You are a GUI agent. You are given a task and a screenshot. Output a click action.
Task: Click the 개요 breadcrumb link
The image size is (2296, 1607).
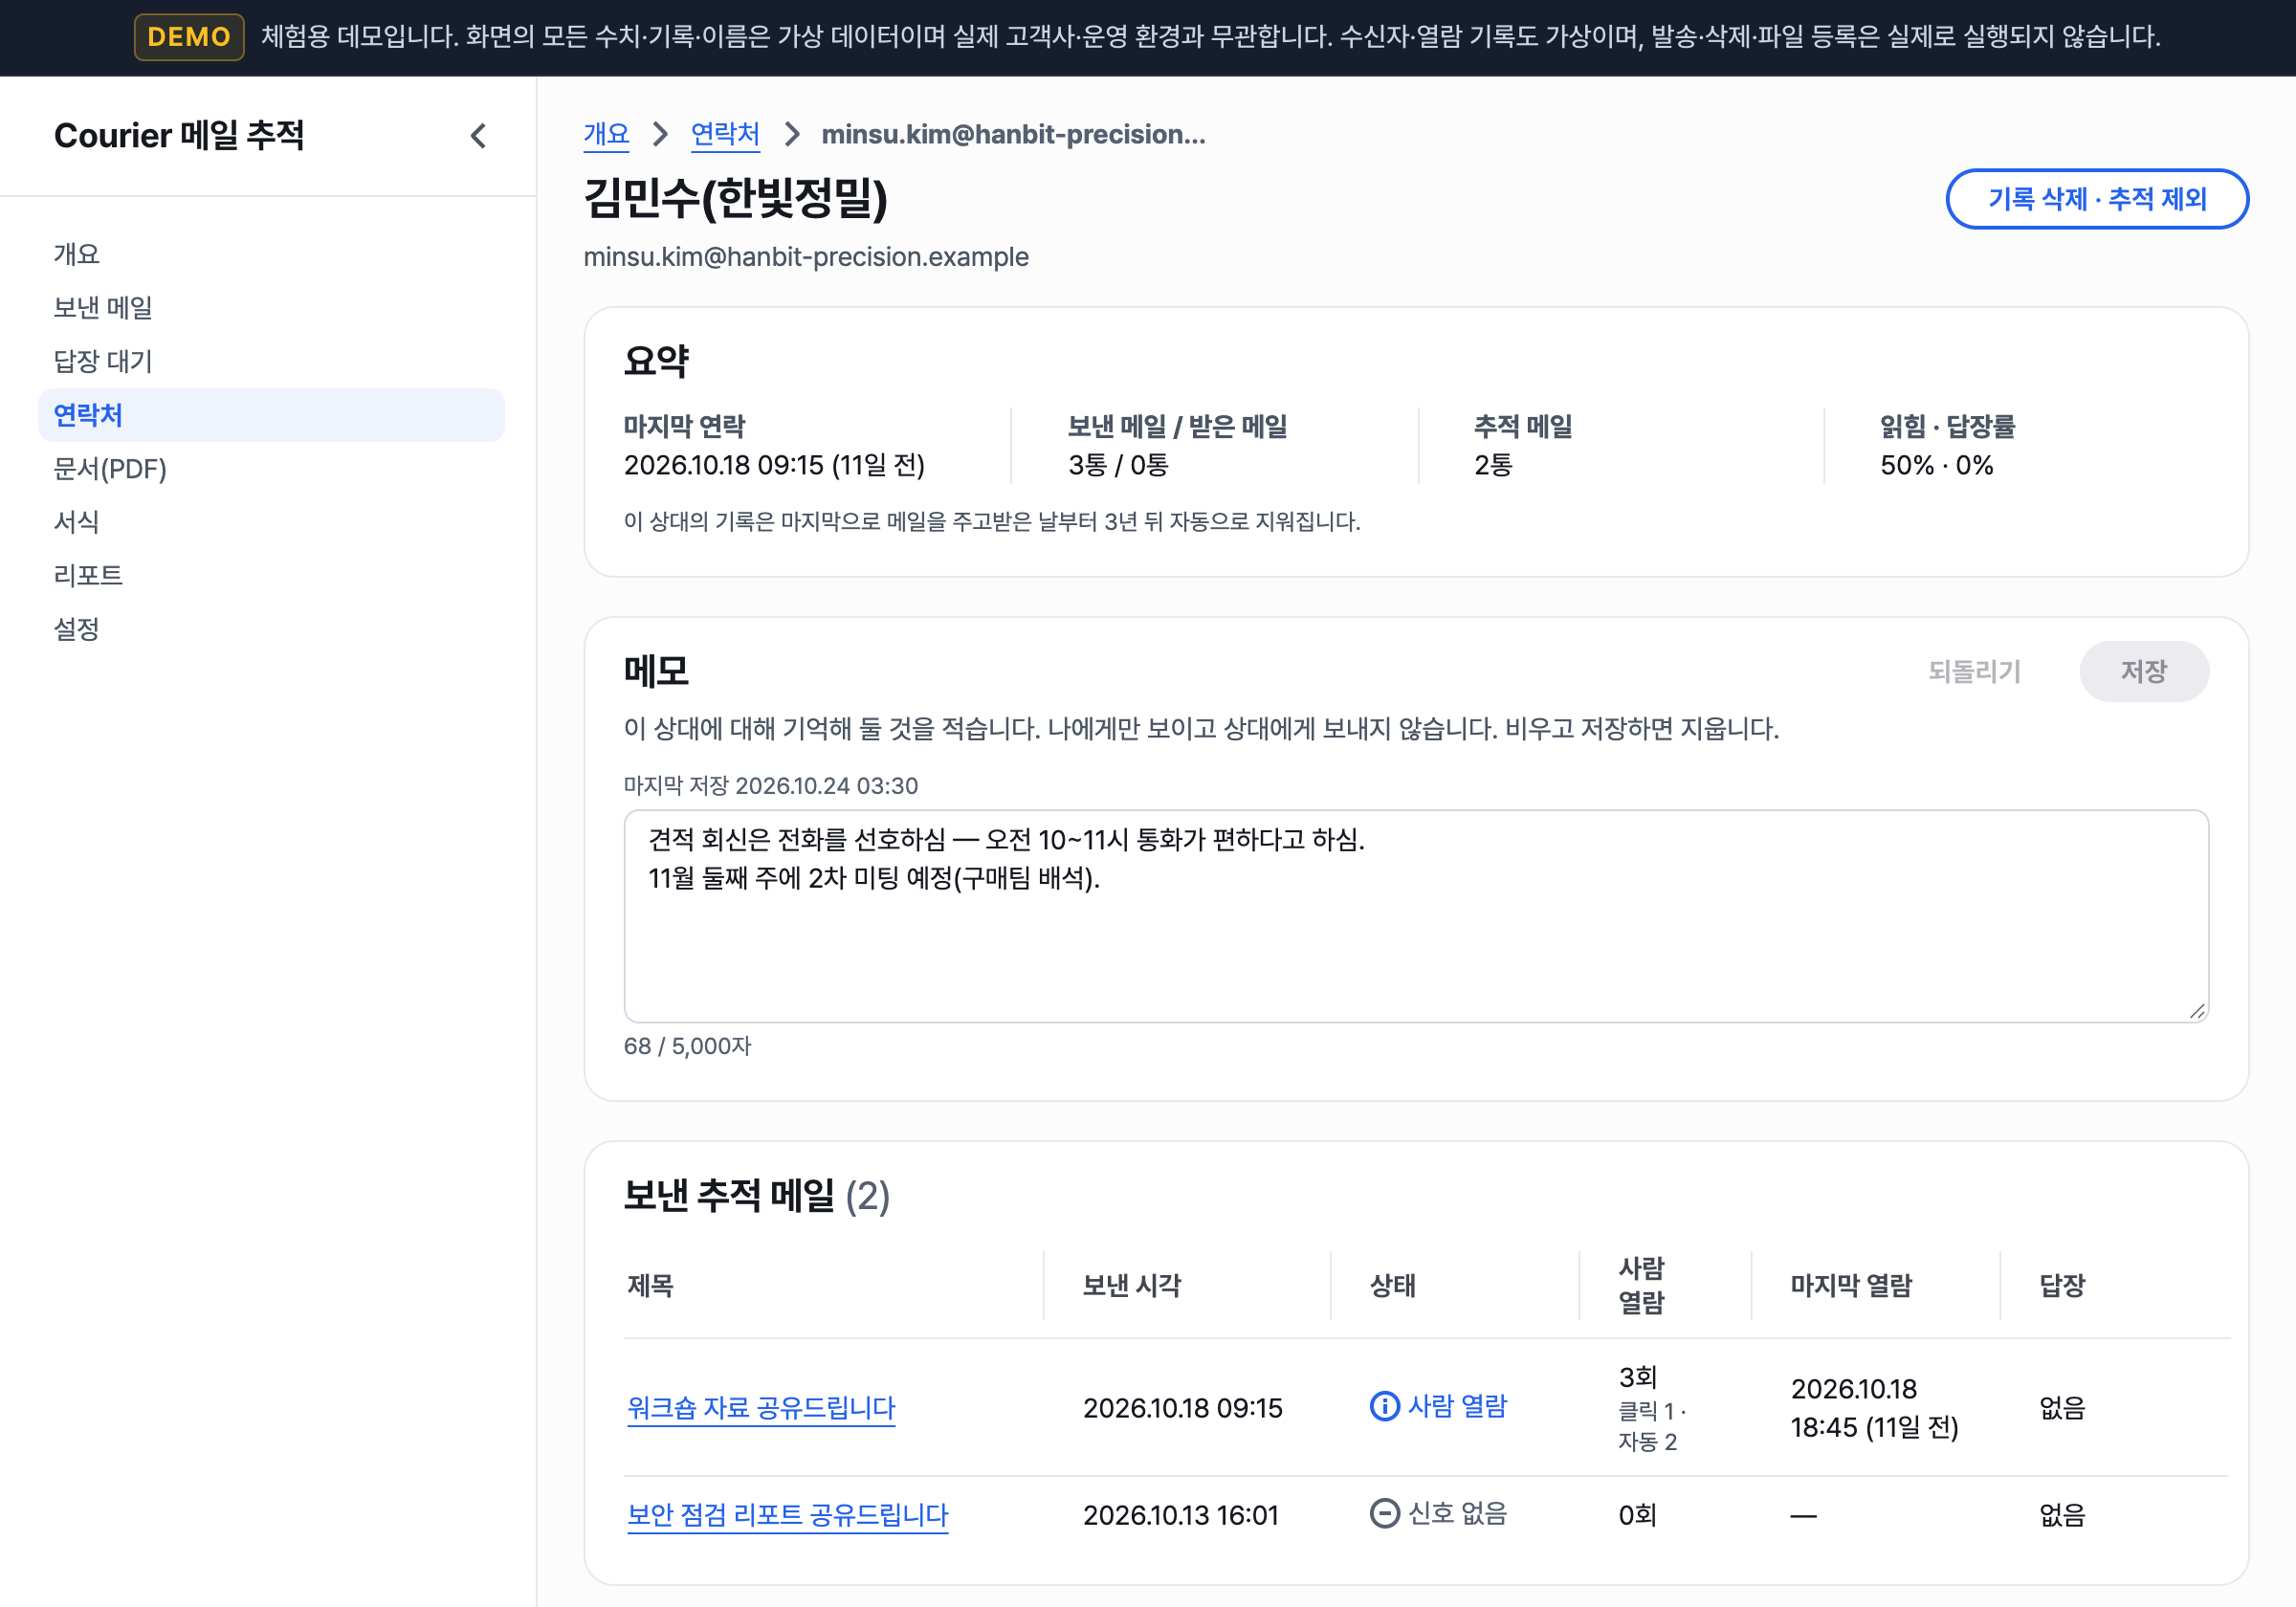click(606, 134)
